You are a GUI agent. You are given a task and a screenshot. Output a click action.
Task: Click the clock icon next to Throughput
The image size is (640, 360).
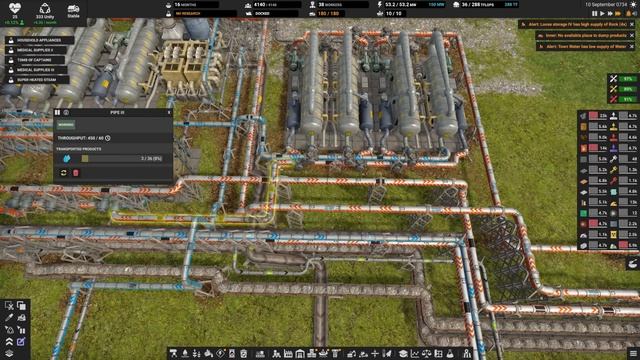click(x=108, y=138)
